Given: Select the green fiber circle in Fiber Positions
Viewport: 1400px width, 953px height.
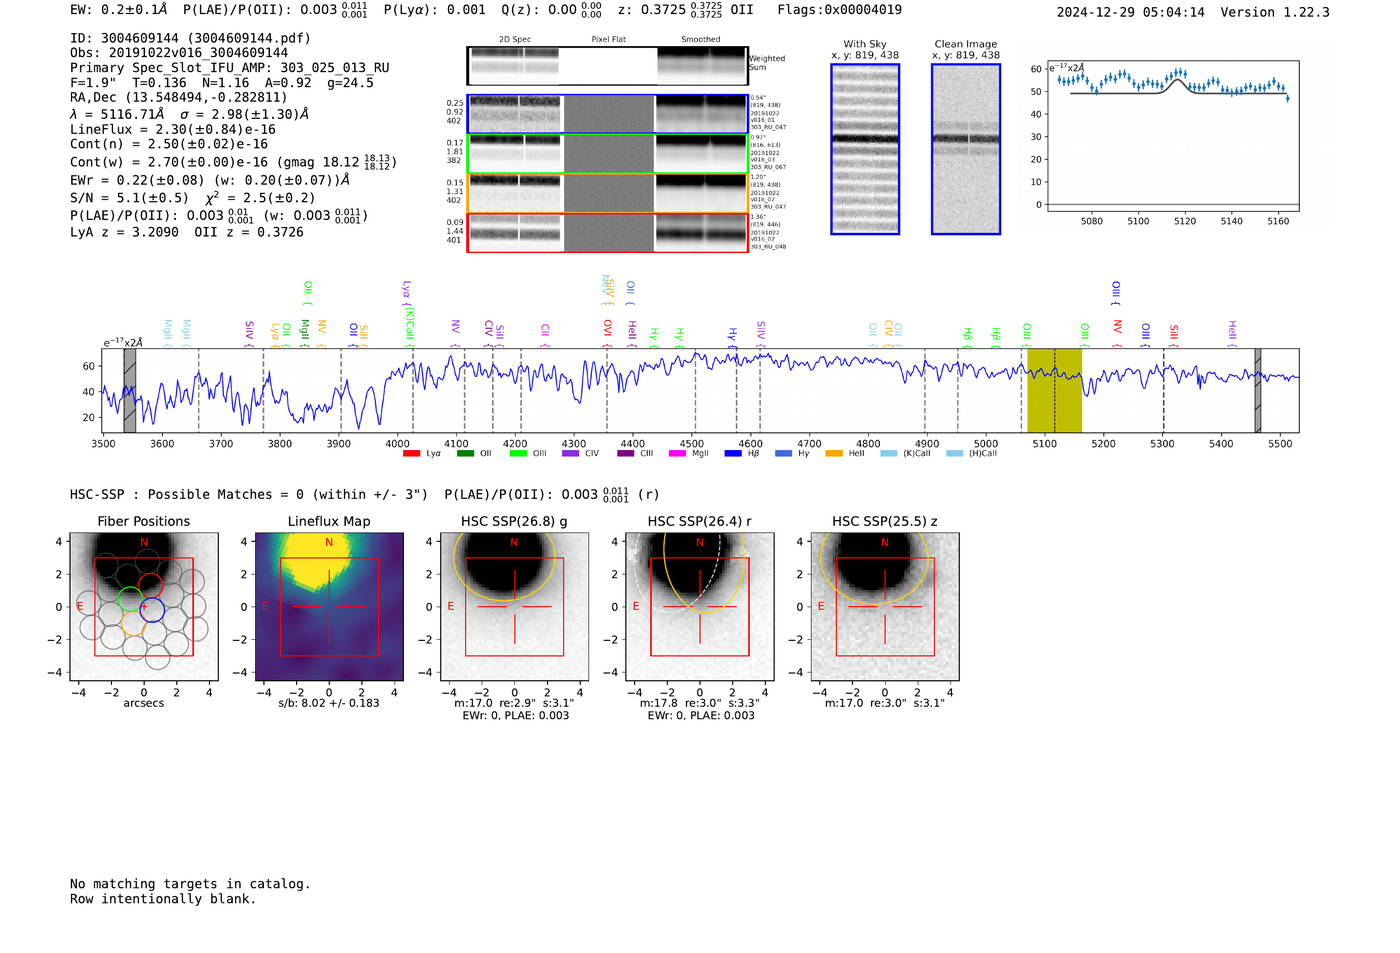Looking at the screenshot, I should click(130, 599).
